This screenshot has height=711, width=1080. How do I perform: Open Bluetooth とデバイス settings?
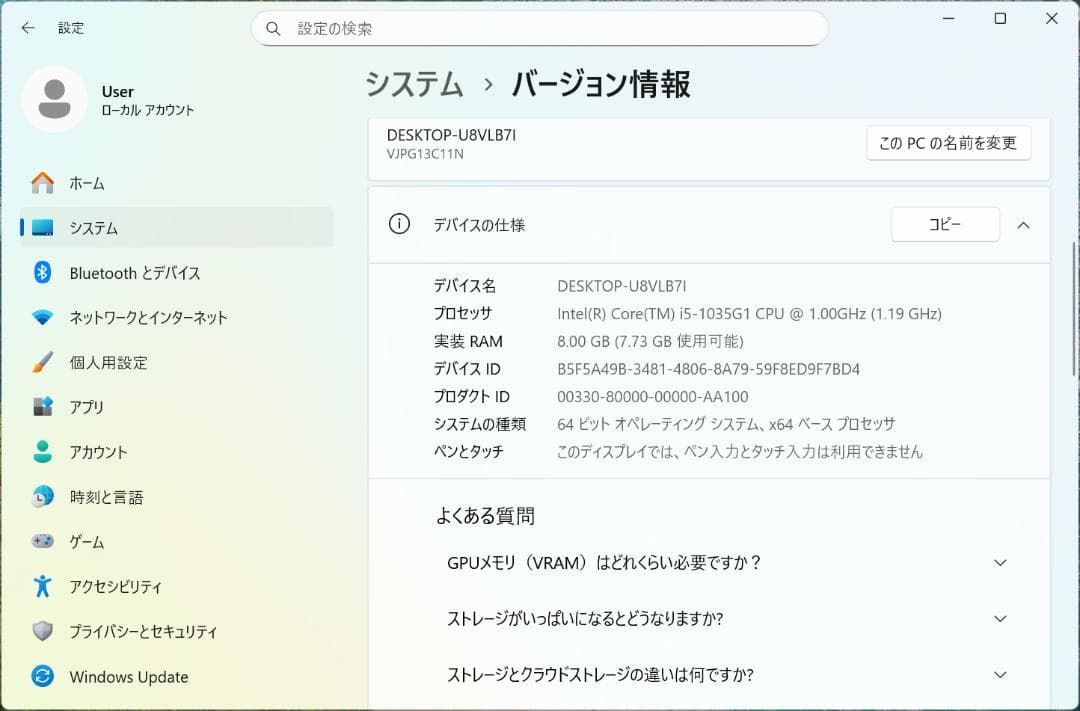40,273
